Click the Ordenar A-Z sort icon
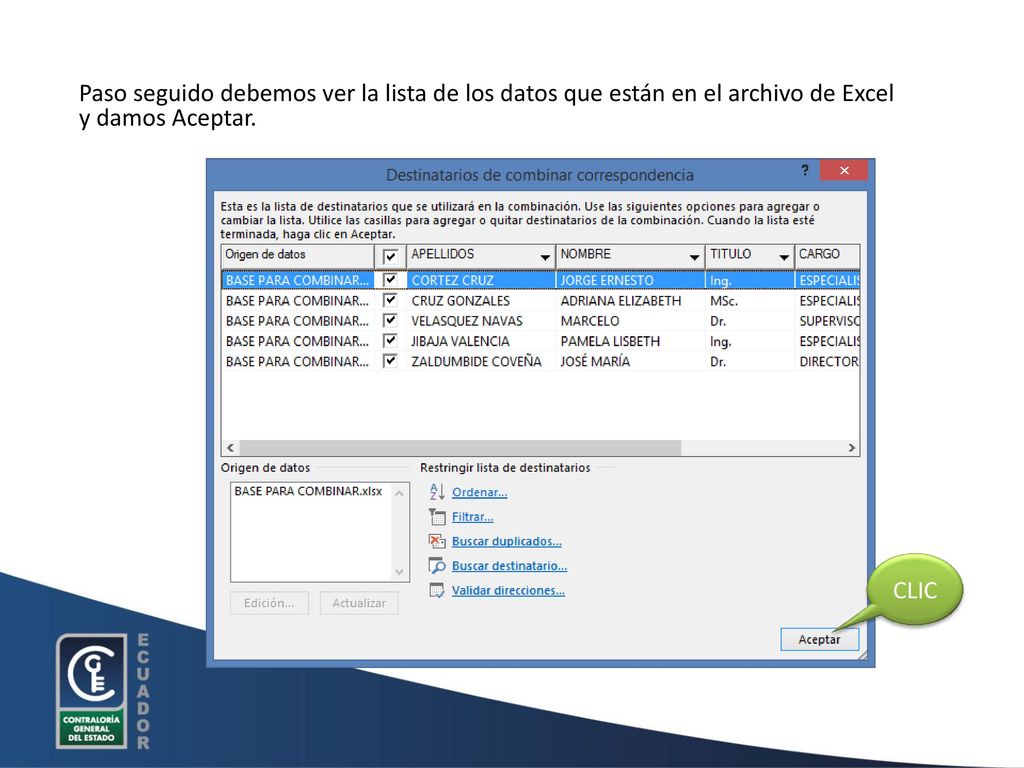Image resolution: width=1024 pixels, height=768 pixels. (x=437, y=492)
